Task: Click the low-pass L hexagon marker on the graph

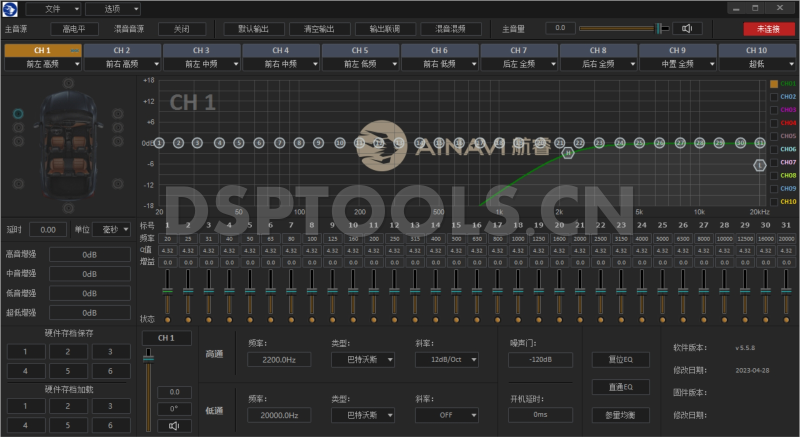Action: coord(760,164)
